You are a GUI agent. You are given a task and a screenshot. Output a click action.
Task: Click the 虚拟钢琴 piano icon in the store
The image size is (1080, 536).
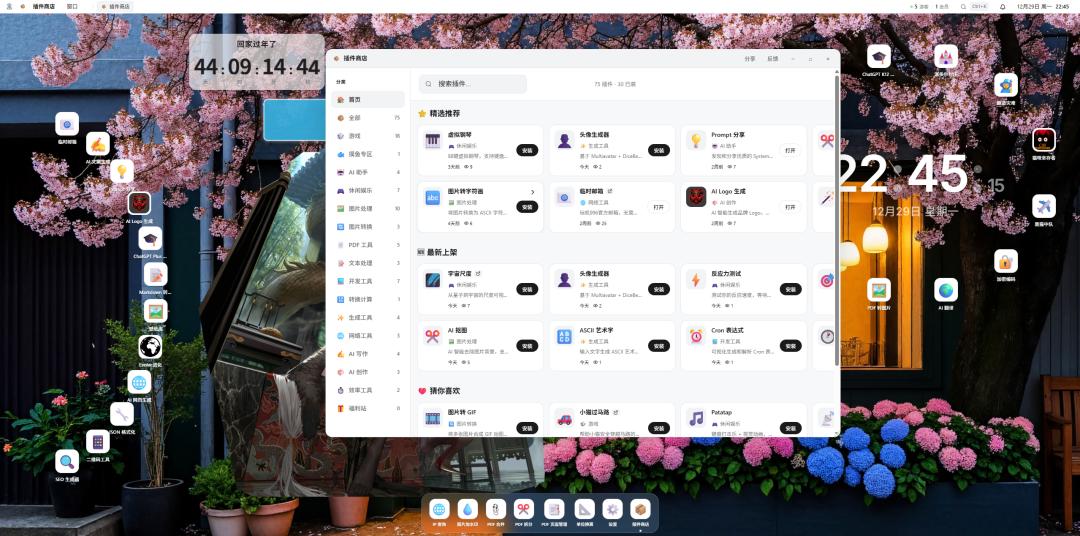click(433, 141)
